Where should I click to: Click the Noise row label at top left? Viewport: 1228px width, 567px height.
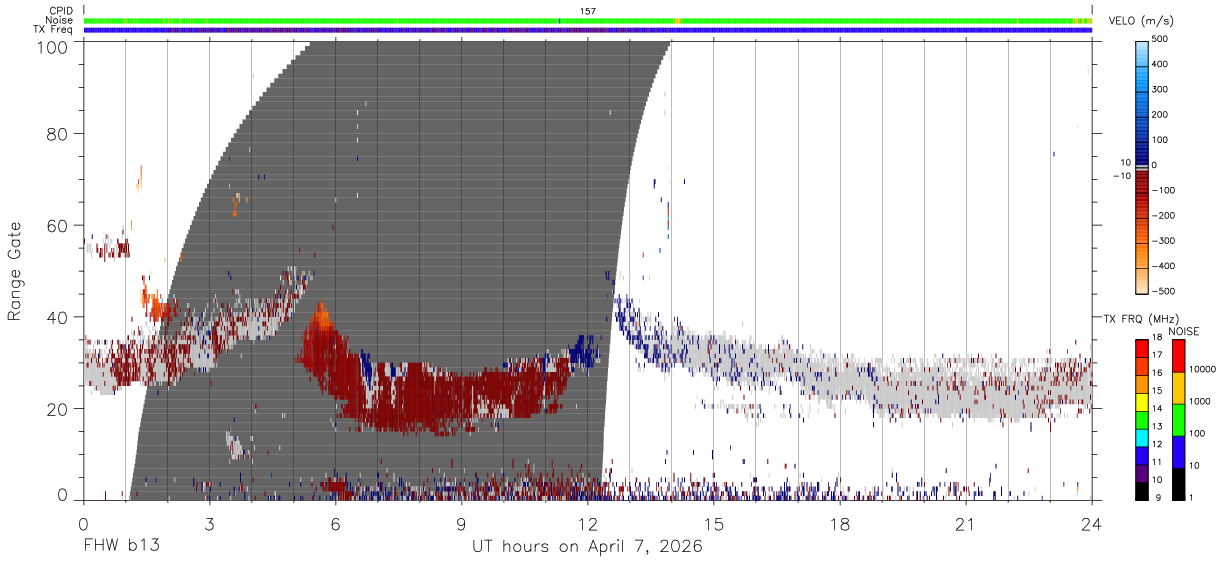coord(58,20)
